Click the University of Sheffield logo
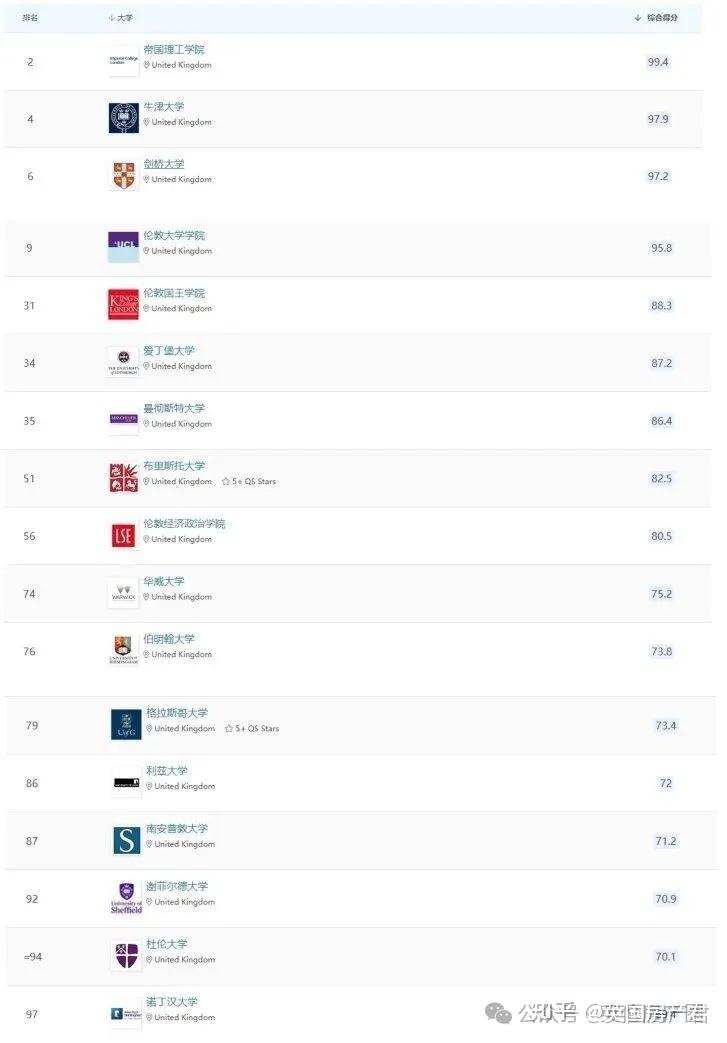The width and height of the screenshot is (727, 1043). click(127, 897)
